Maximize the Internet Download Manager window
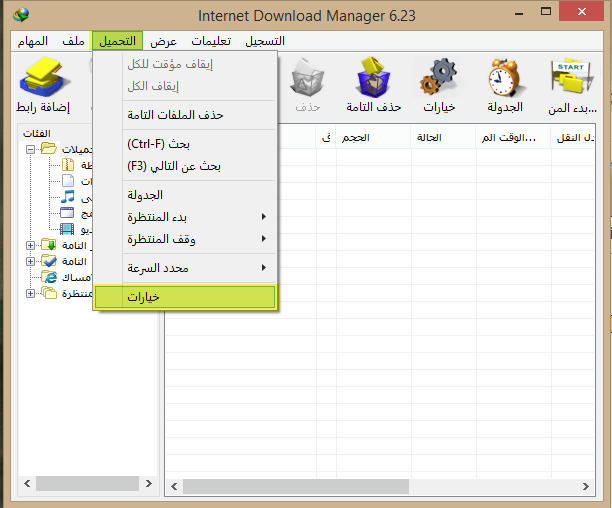The image size is (612, 508). [x=546, y=12]
